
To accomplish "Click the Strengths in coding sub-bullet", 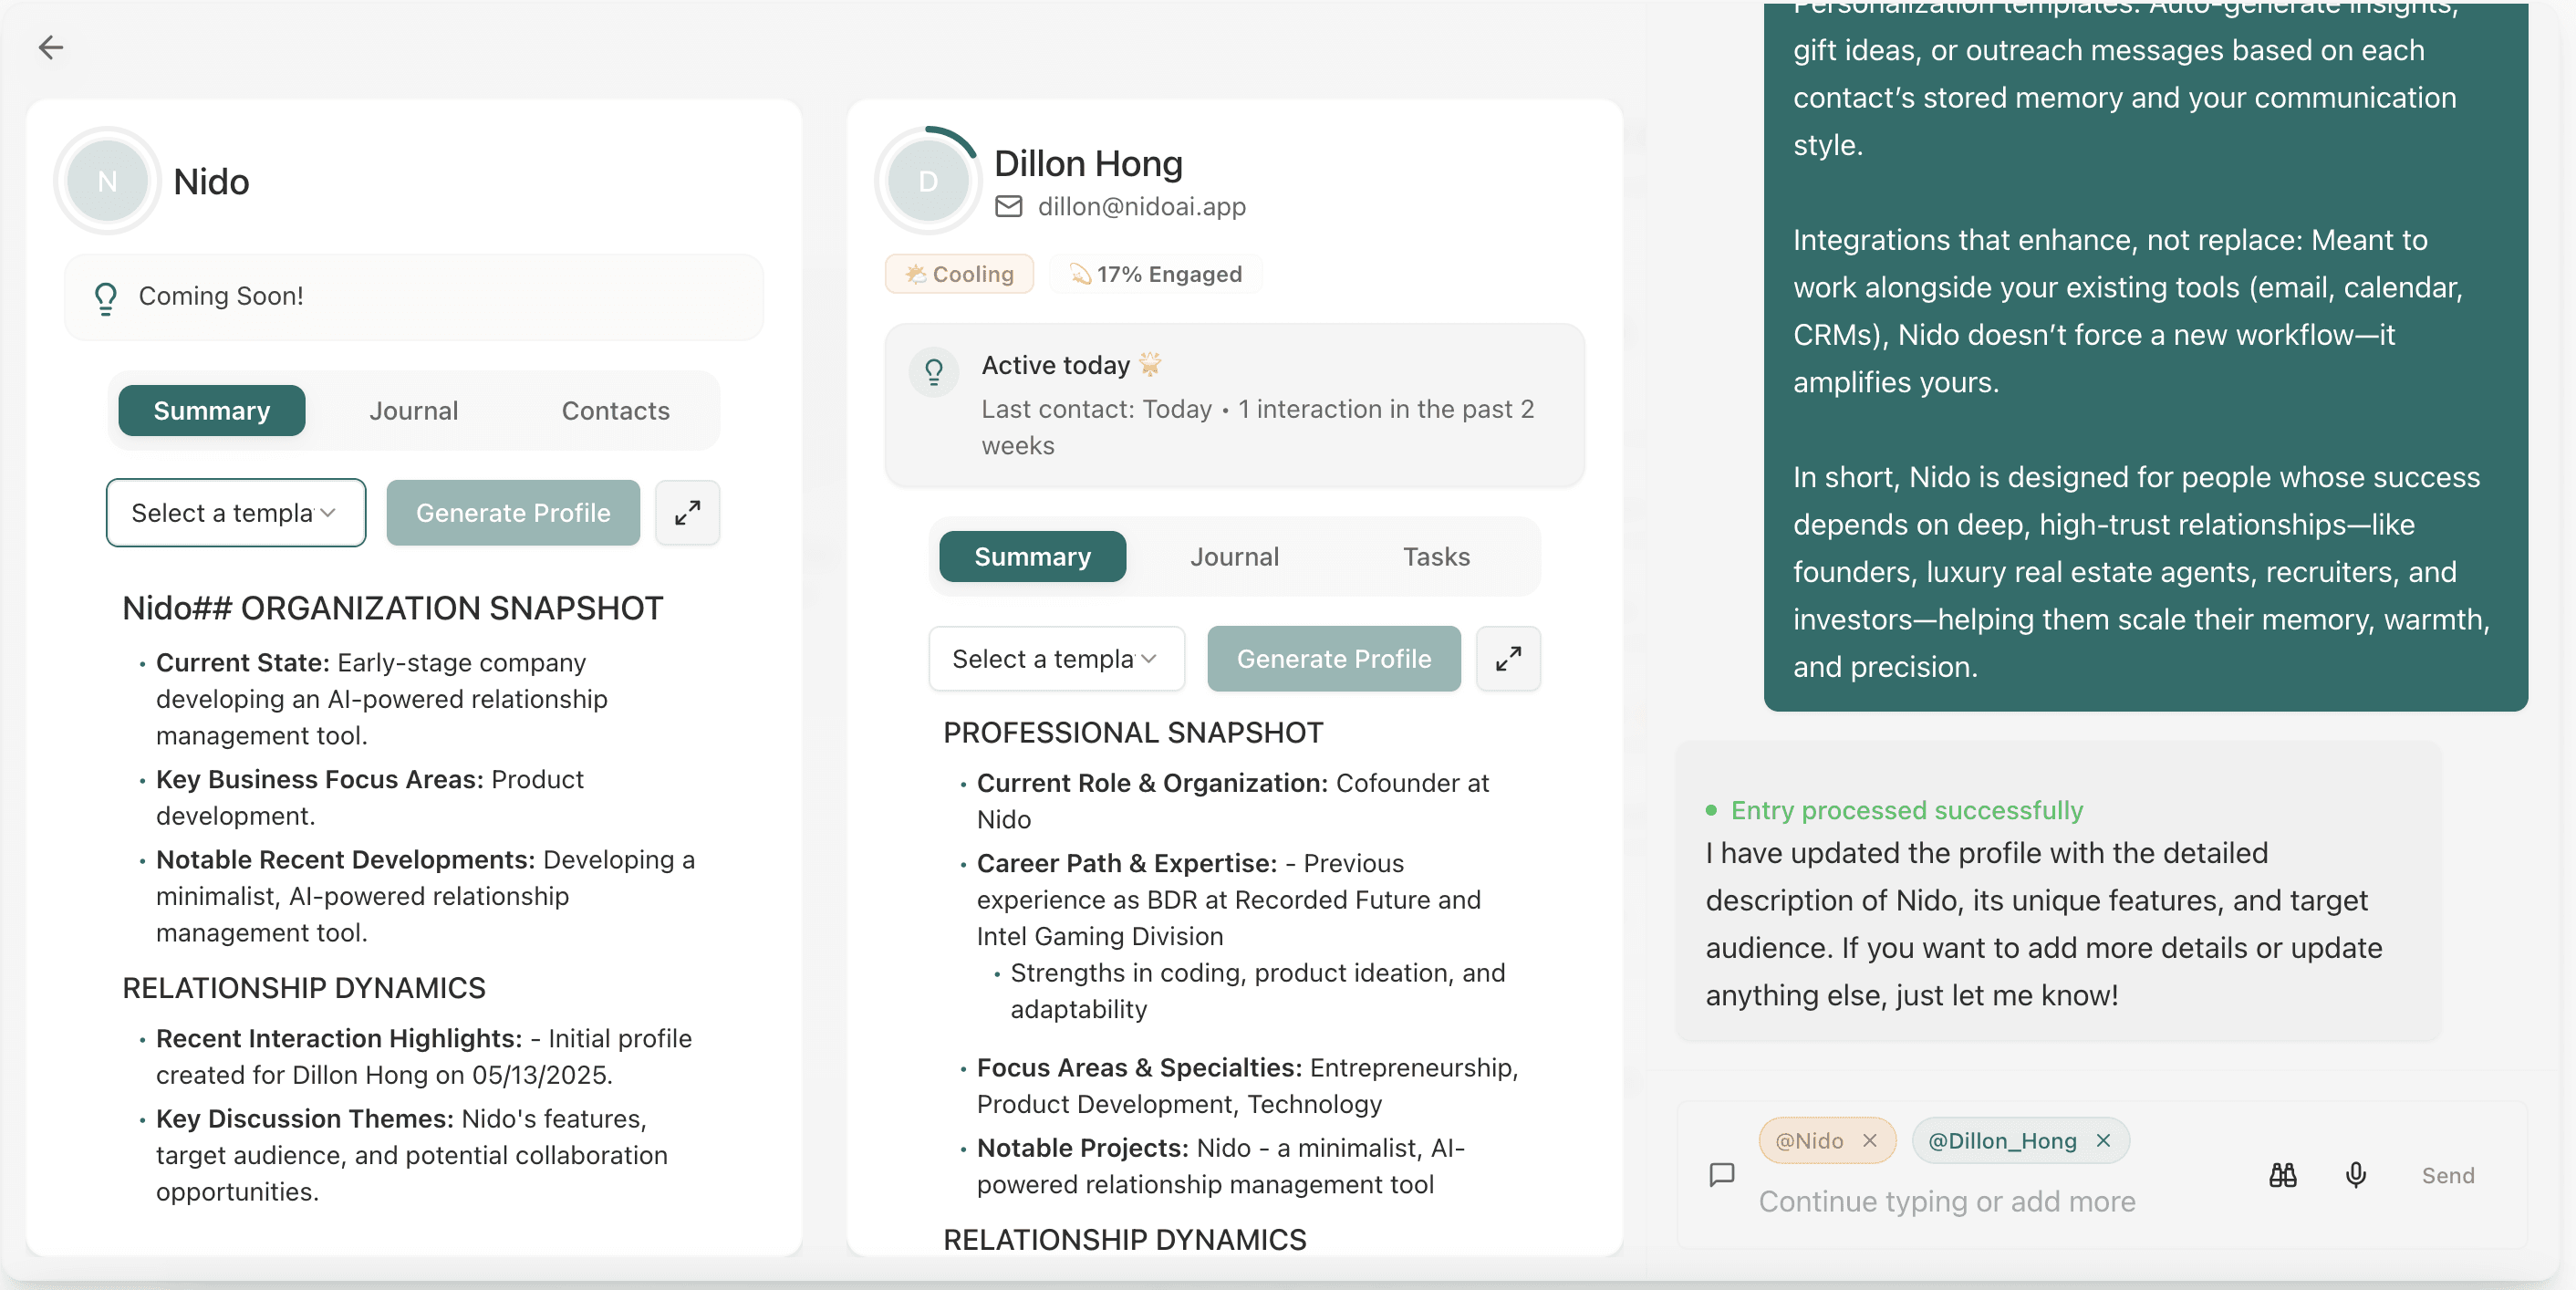I will pyautogui.click(x=1257, y=991).
